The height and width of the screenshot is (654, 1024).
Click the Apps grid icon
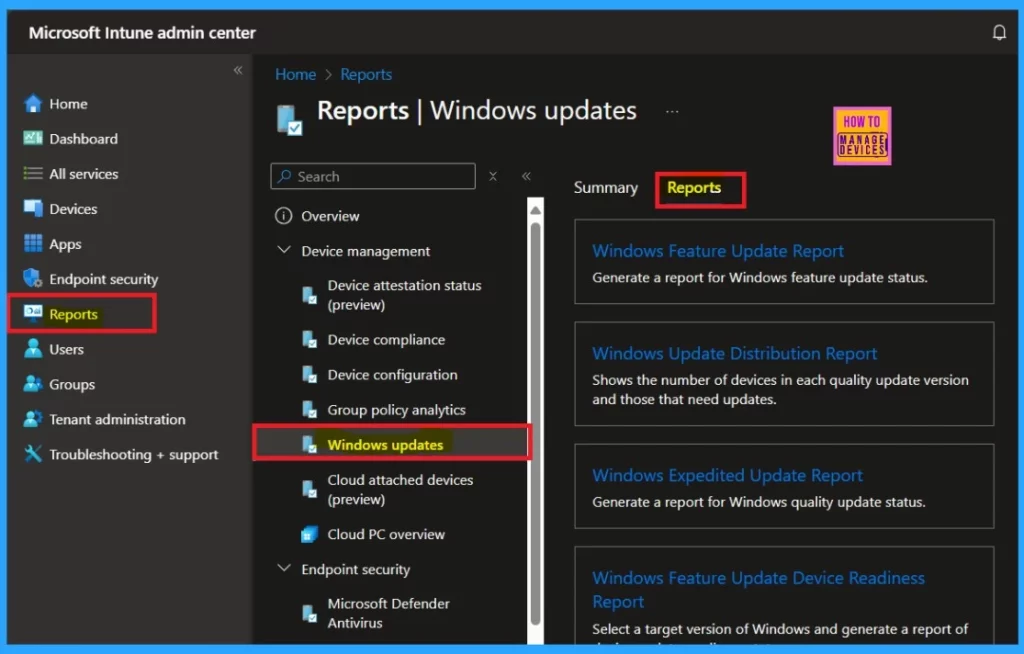click(x=33, y=244)
